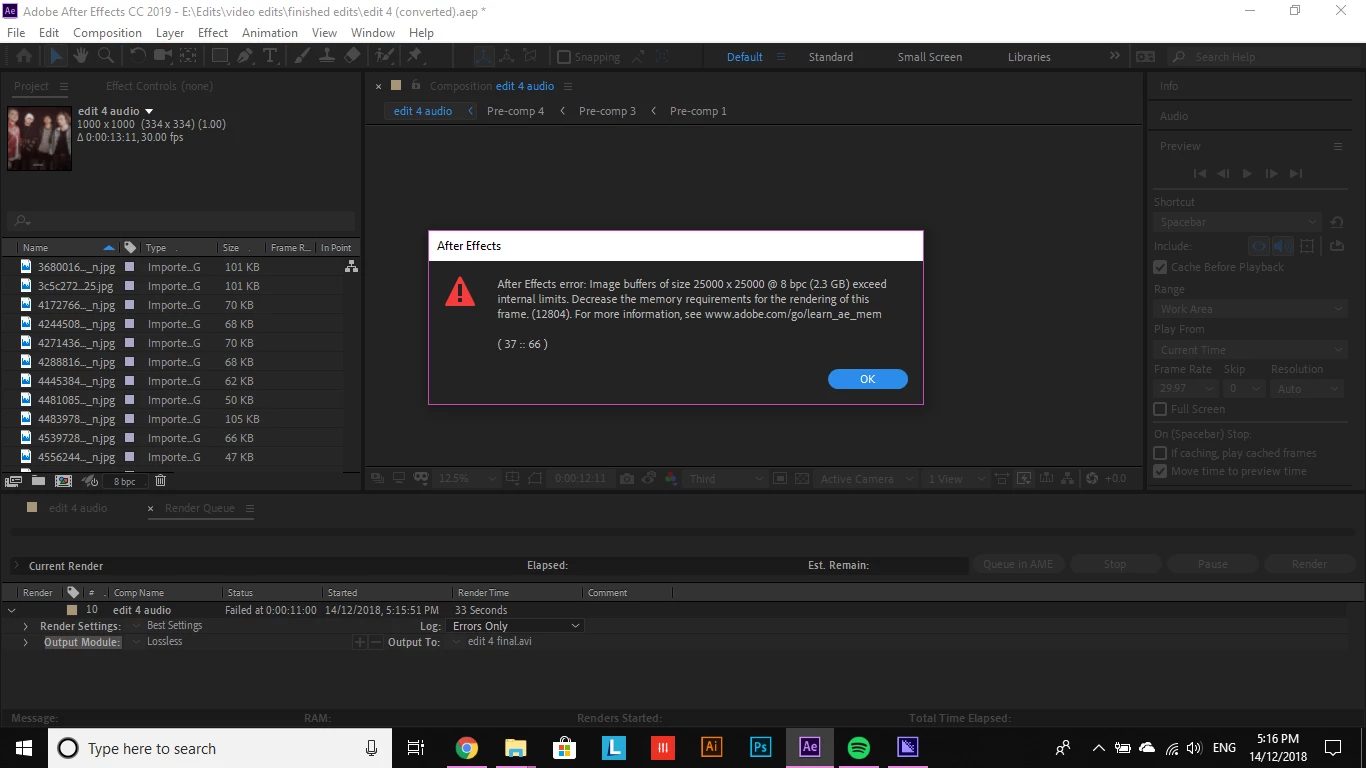Select the Pen tool

tap(245, 57)
